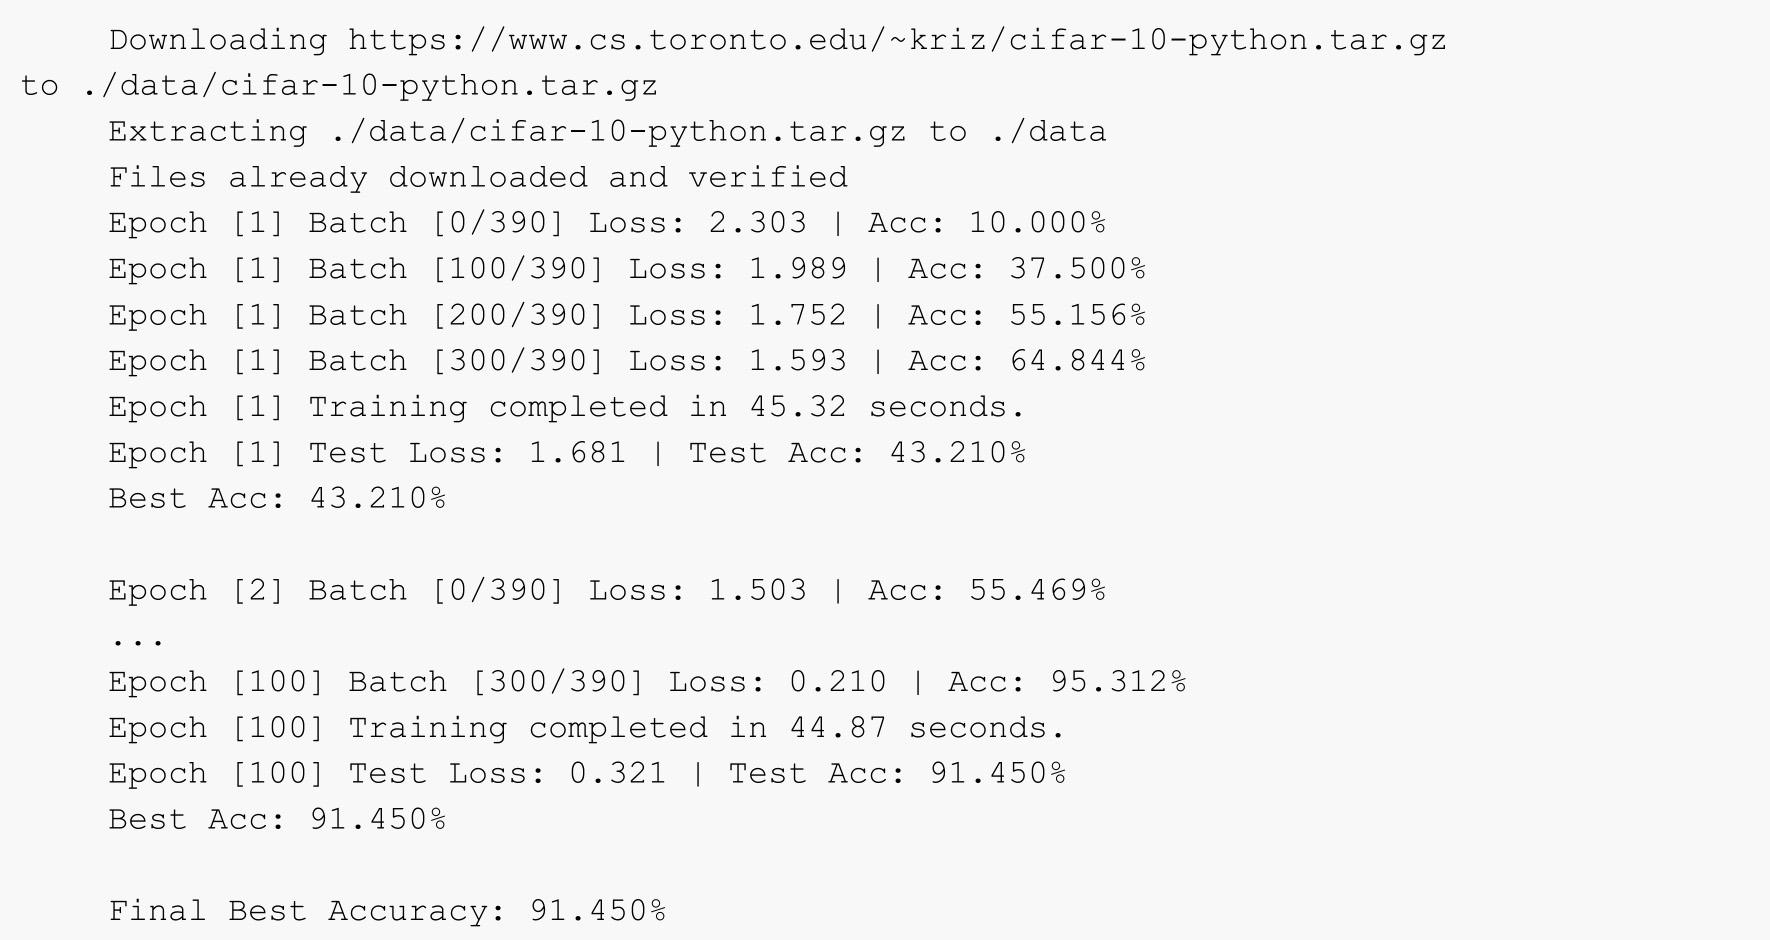This screenshot has width=1770, height=940.
Task: Click the ./data/cifar-10-python.tar.gz destination path
Action: coord(369,86)
